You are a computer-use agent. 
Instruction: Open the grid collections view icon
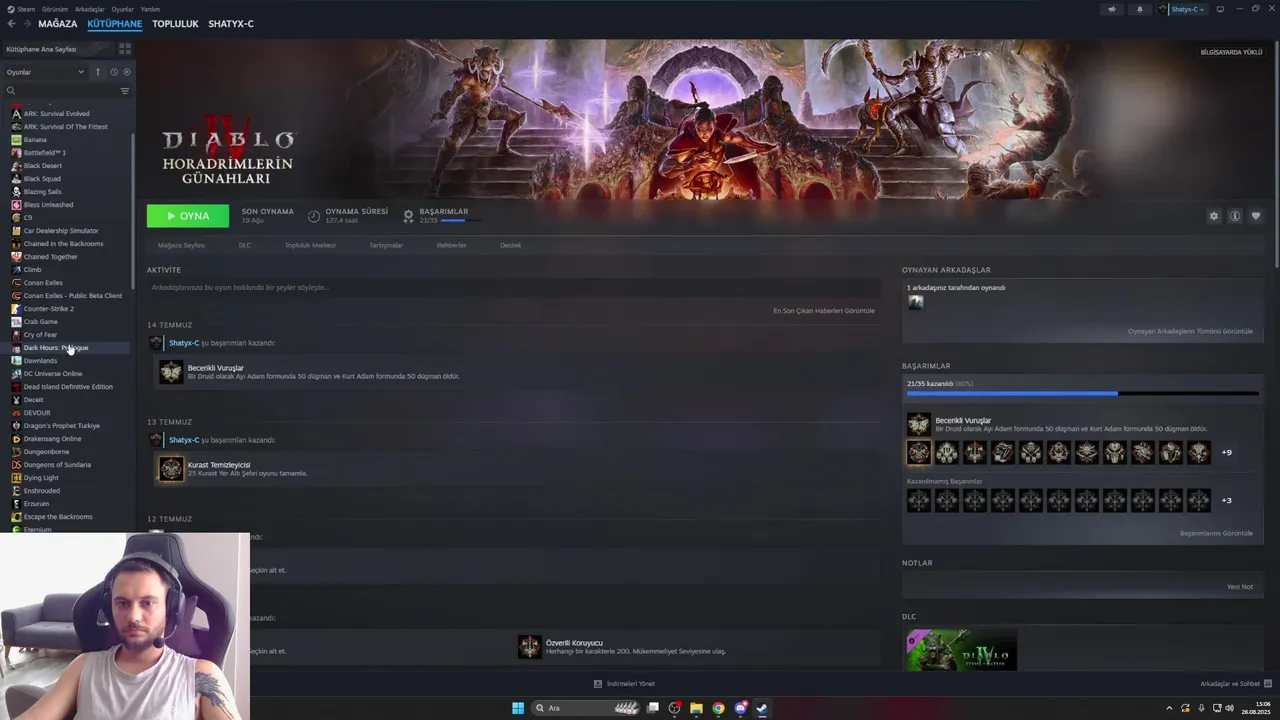pos(125,48)
